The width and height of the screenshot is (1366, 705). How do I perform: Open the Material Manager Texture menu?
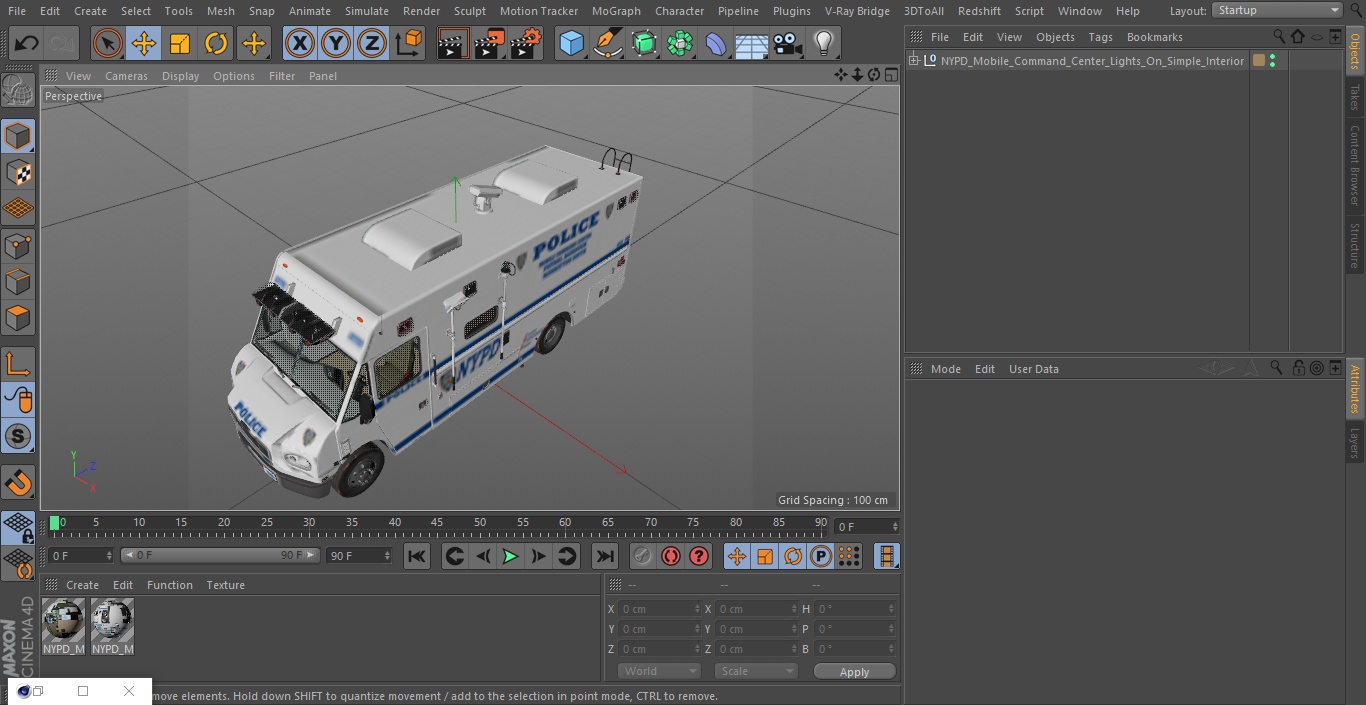tap(226, 585)
